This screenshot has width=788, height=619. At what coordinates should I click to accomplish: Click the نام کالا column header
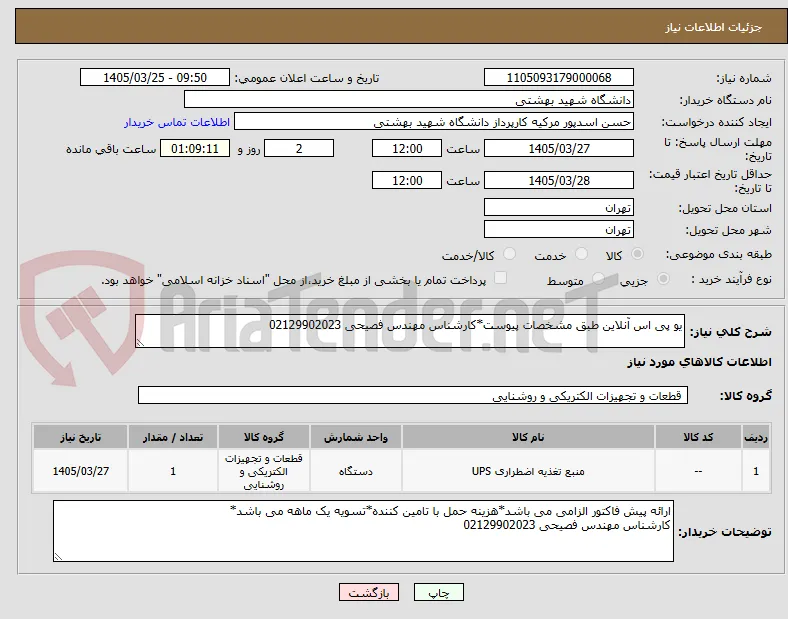point(528,437)
